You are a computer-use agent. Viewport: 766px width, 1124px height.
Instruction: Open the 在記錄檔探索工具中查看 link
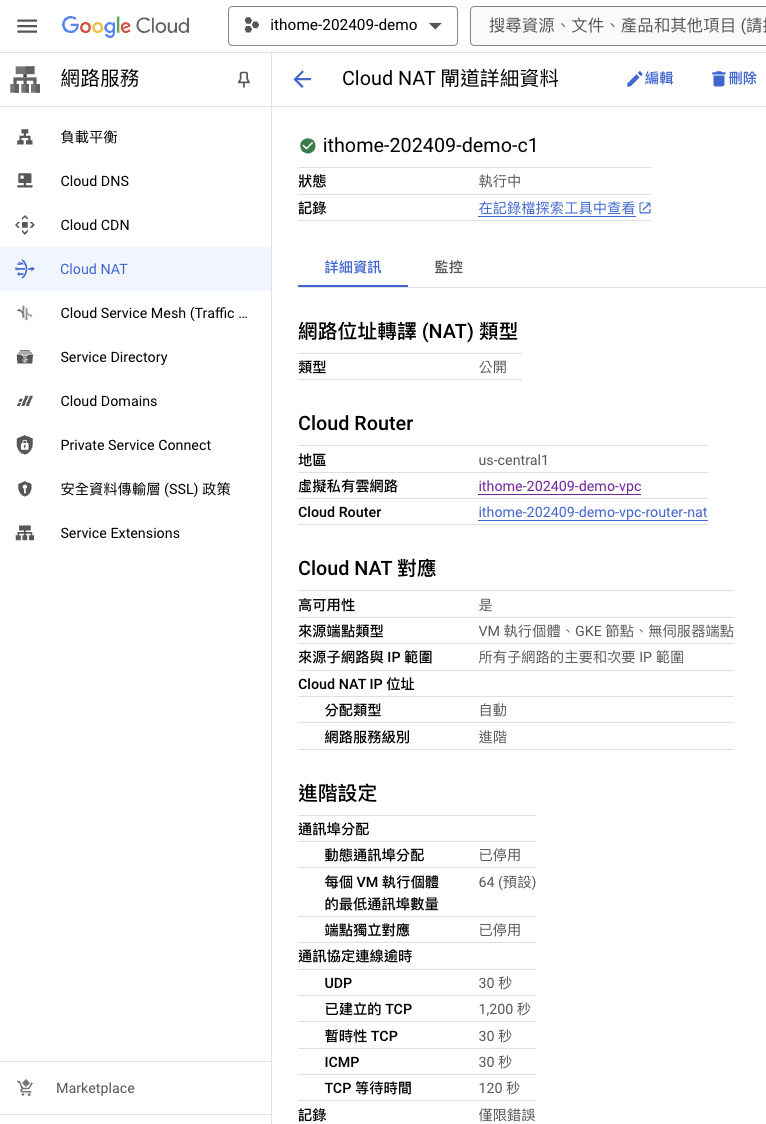click(557, 208)
